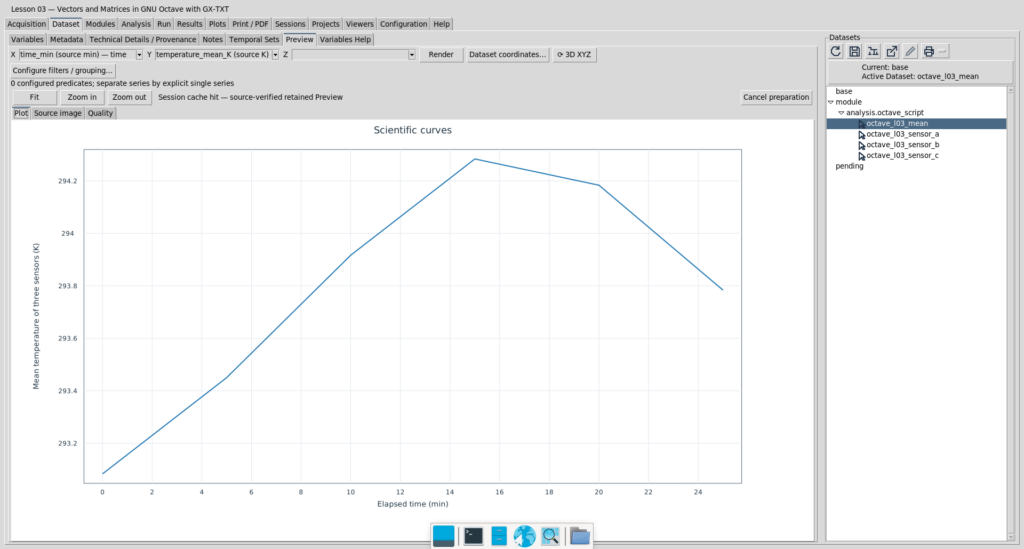Open the folder icon in dock
Image resolution: width=1024 pixels, height=549 pixels.
coord(579,536)
